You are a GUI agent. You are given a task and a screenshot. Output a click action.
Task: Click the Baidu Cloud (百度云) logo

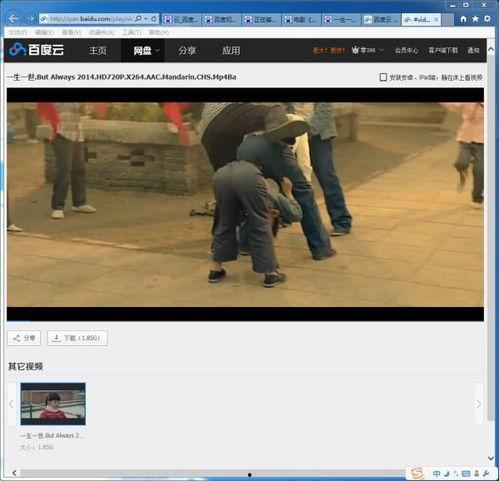(x=36, y=50)
